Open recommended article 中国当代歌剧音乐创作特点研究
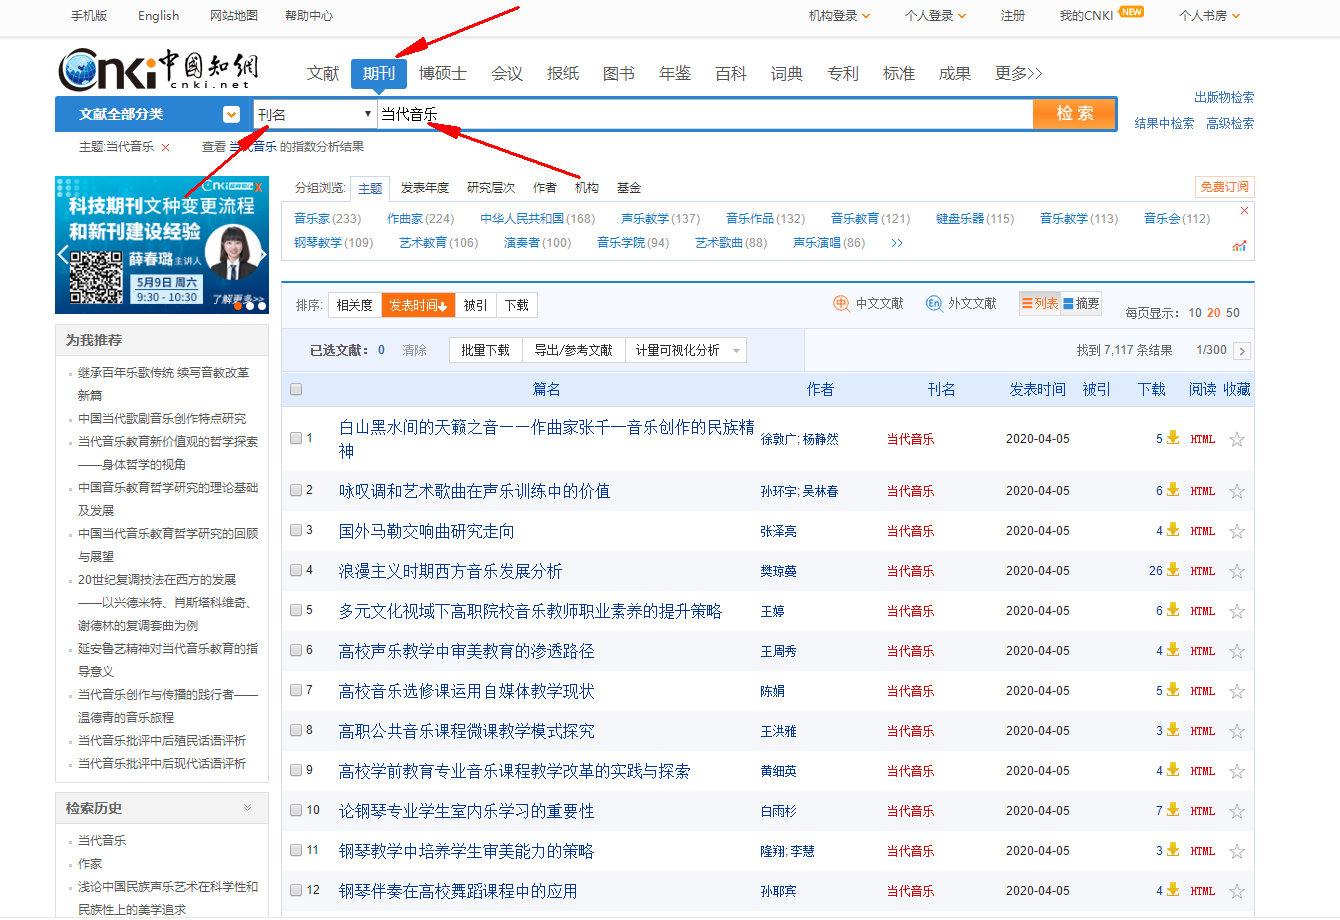 [x=162, y=418]
